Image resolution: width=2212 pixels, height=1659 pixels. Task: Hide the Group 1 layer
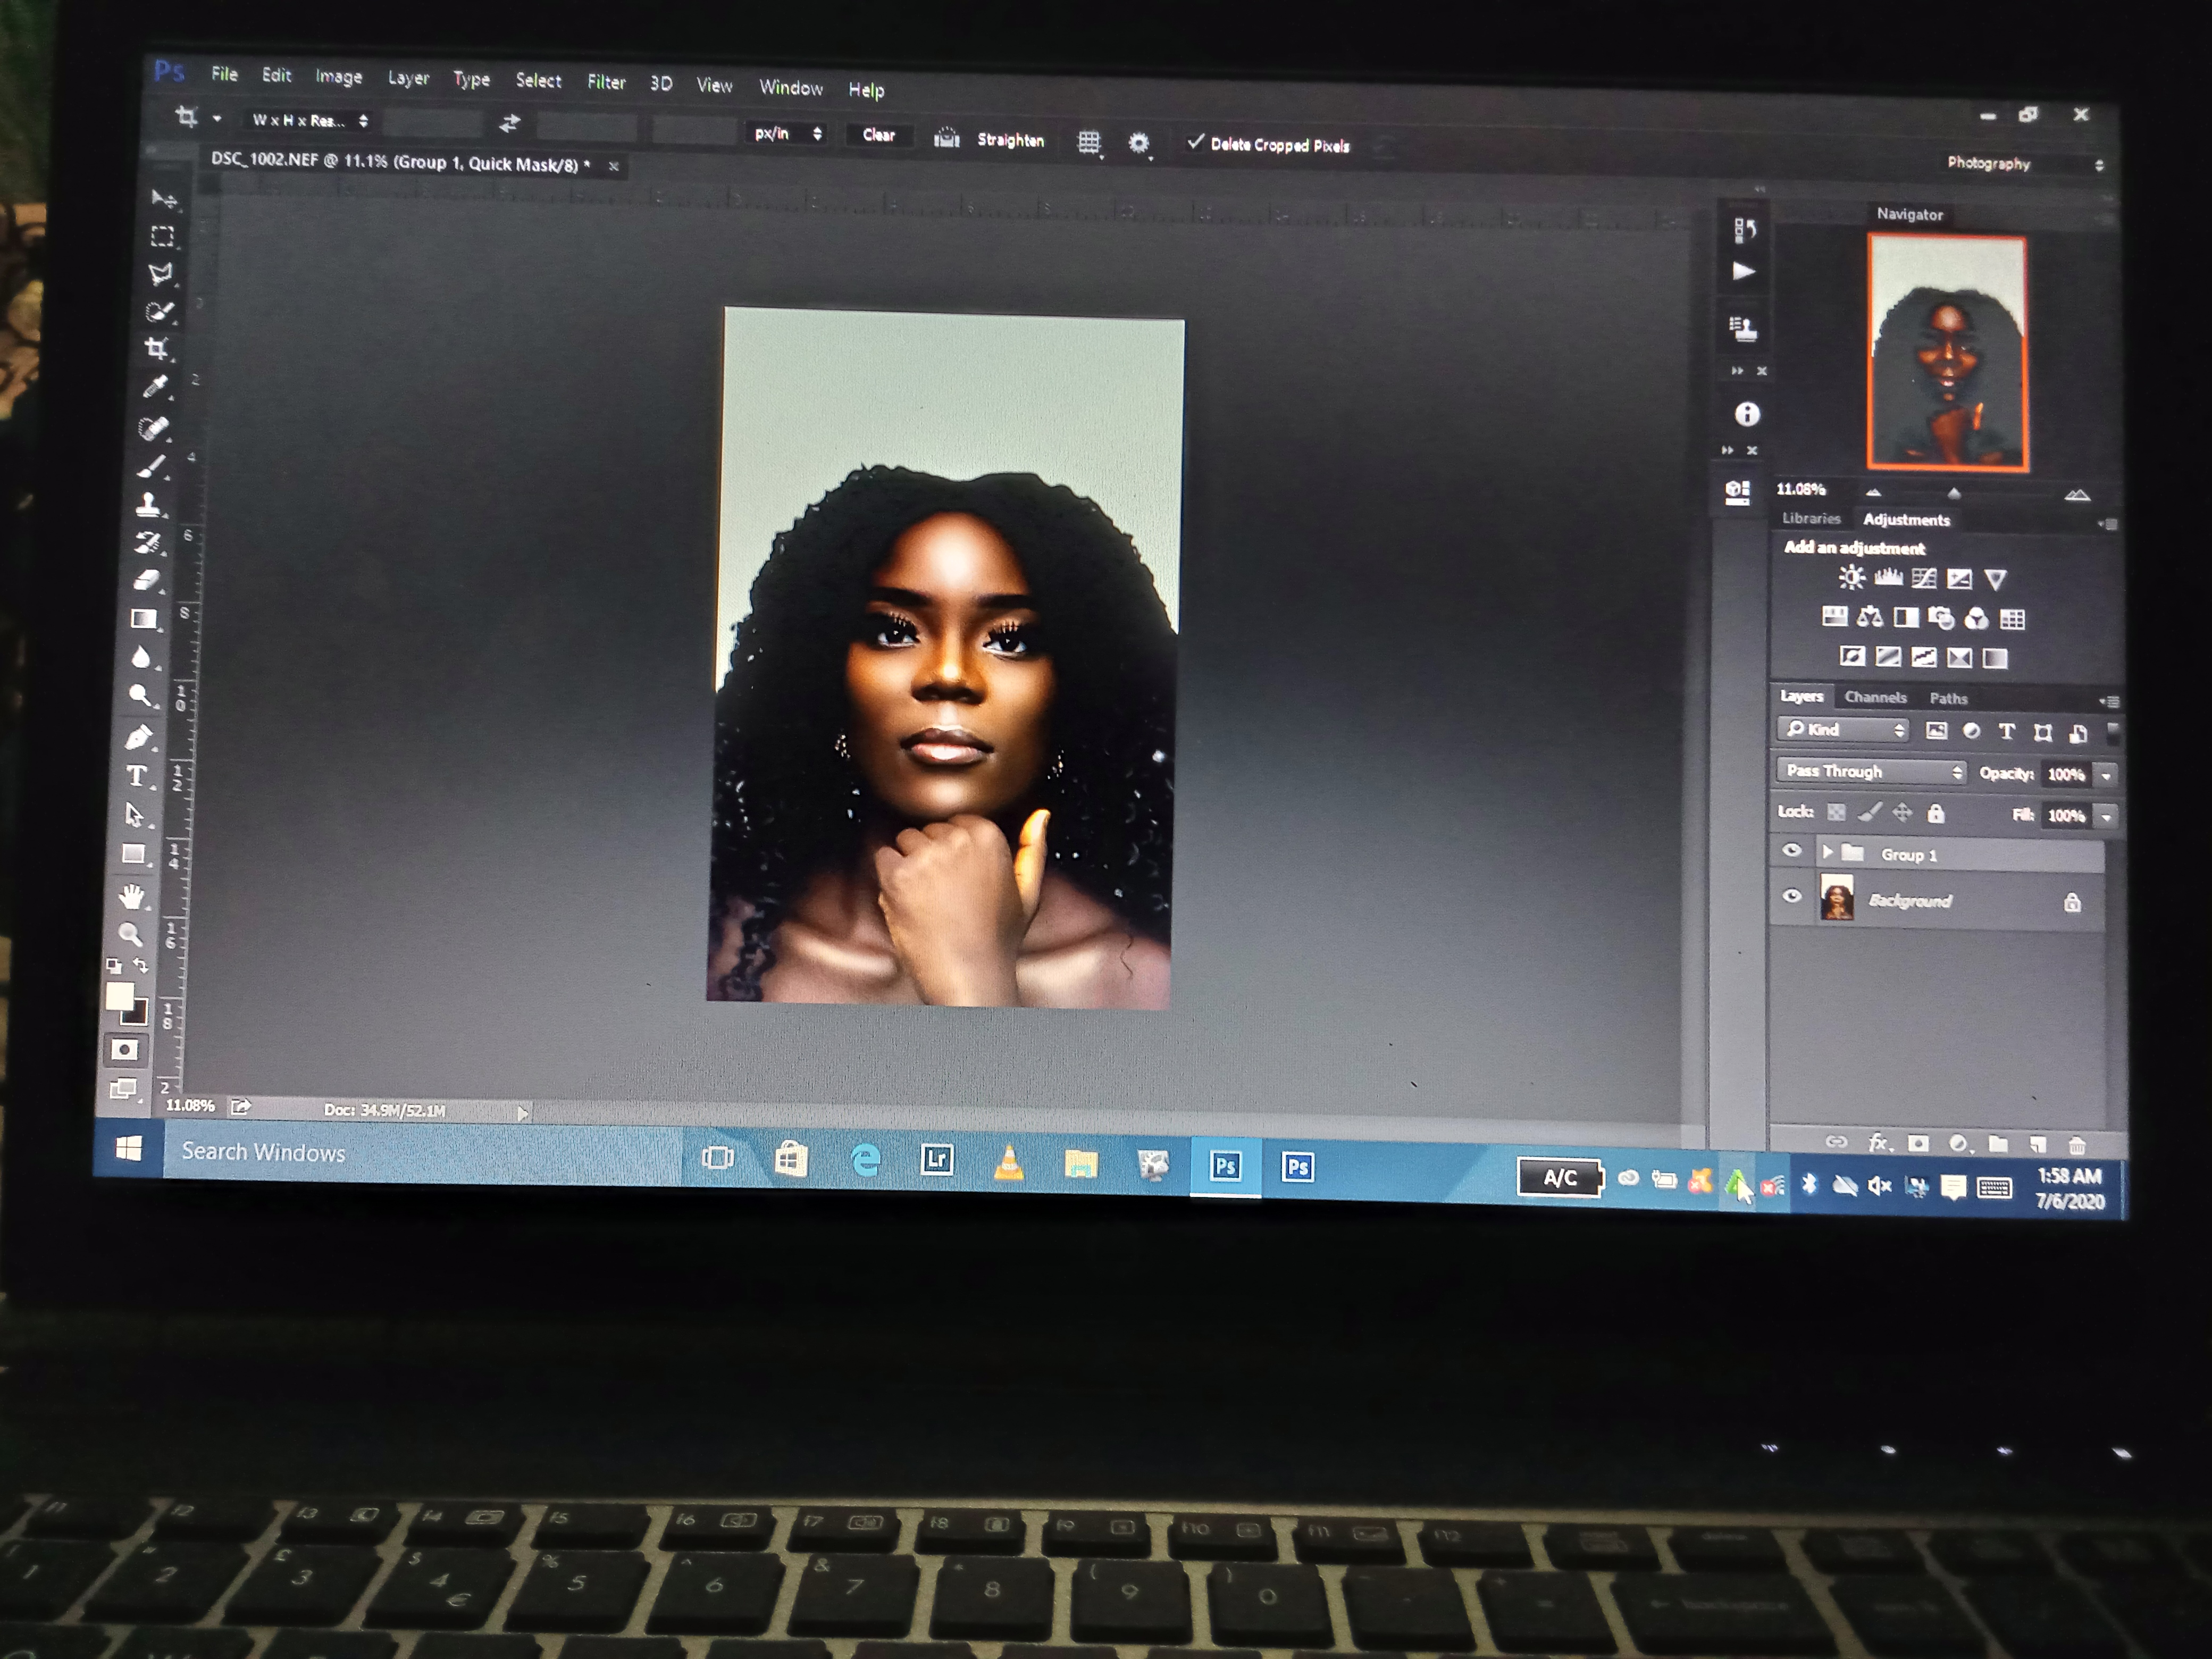click(x=1792, y=851)
